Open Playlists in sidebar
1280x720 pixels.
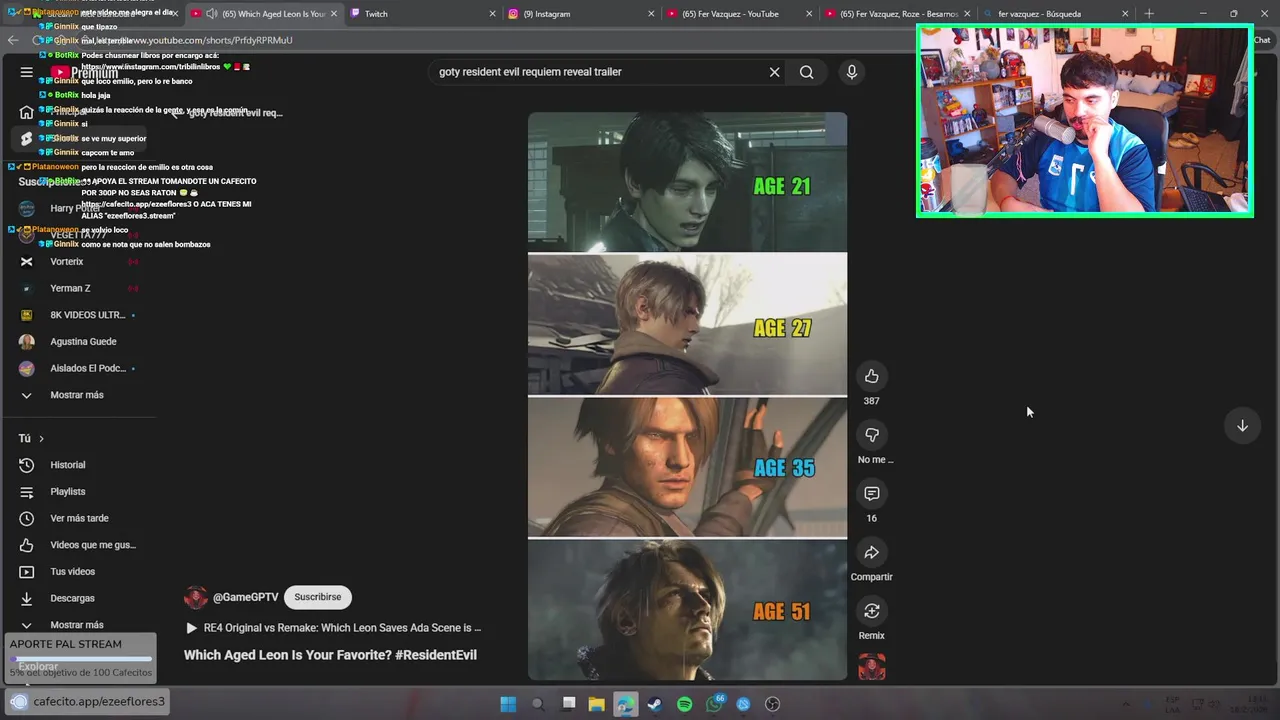[68, 492]
